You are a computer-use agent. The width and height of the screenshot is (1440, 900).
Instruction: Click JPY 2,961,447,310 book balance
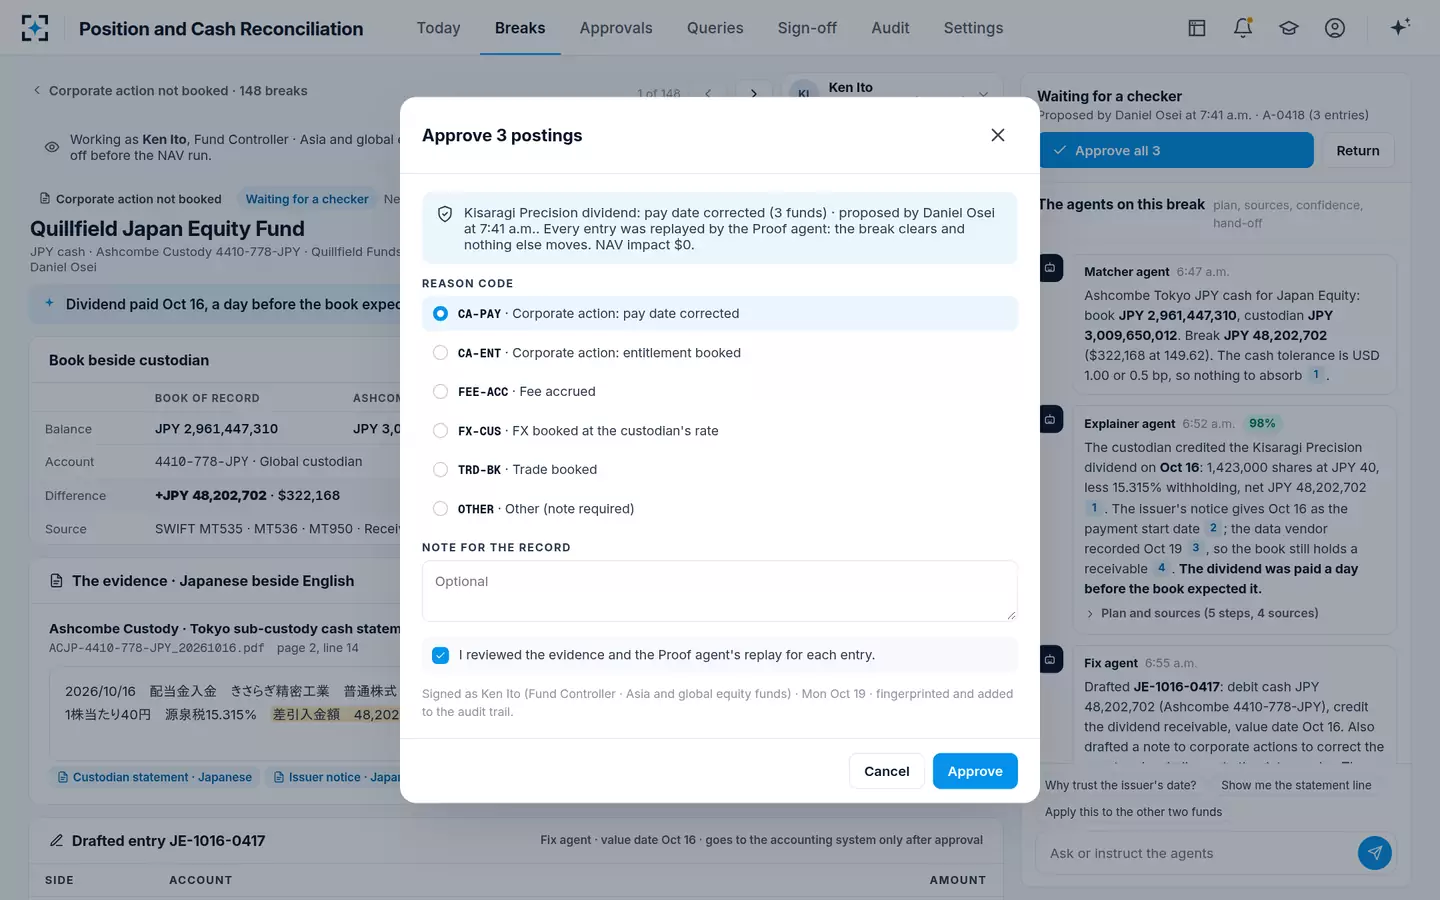[216, 428]
